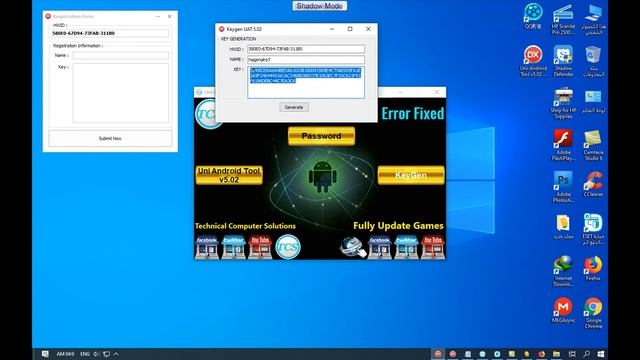Click the globe with mouse website icon
Image resolution: width=640 pixels, height=360 pixels.
pyautogui.click(x=353, y=247)
